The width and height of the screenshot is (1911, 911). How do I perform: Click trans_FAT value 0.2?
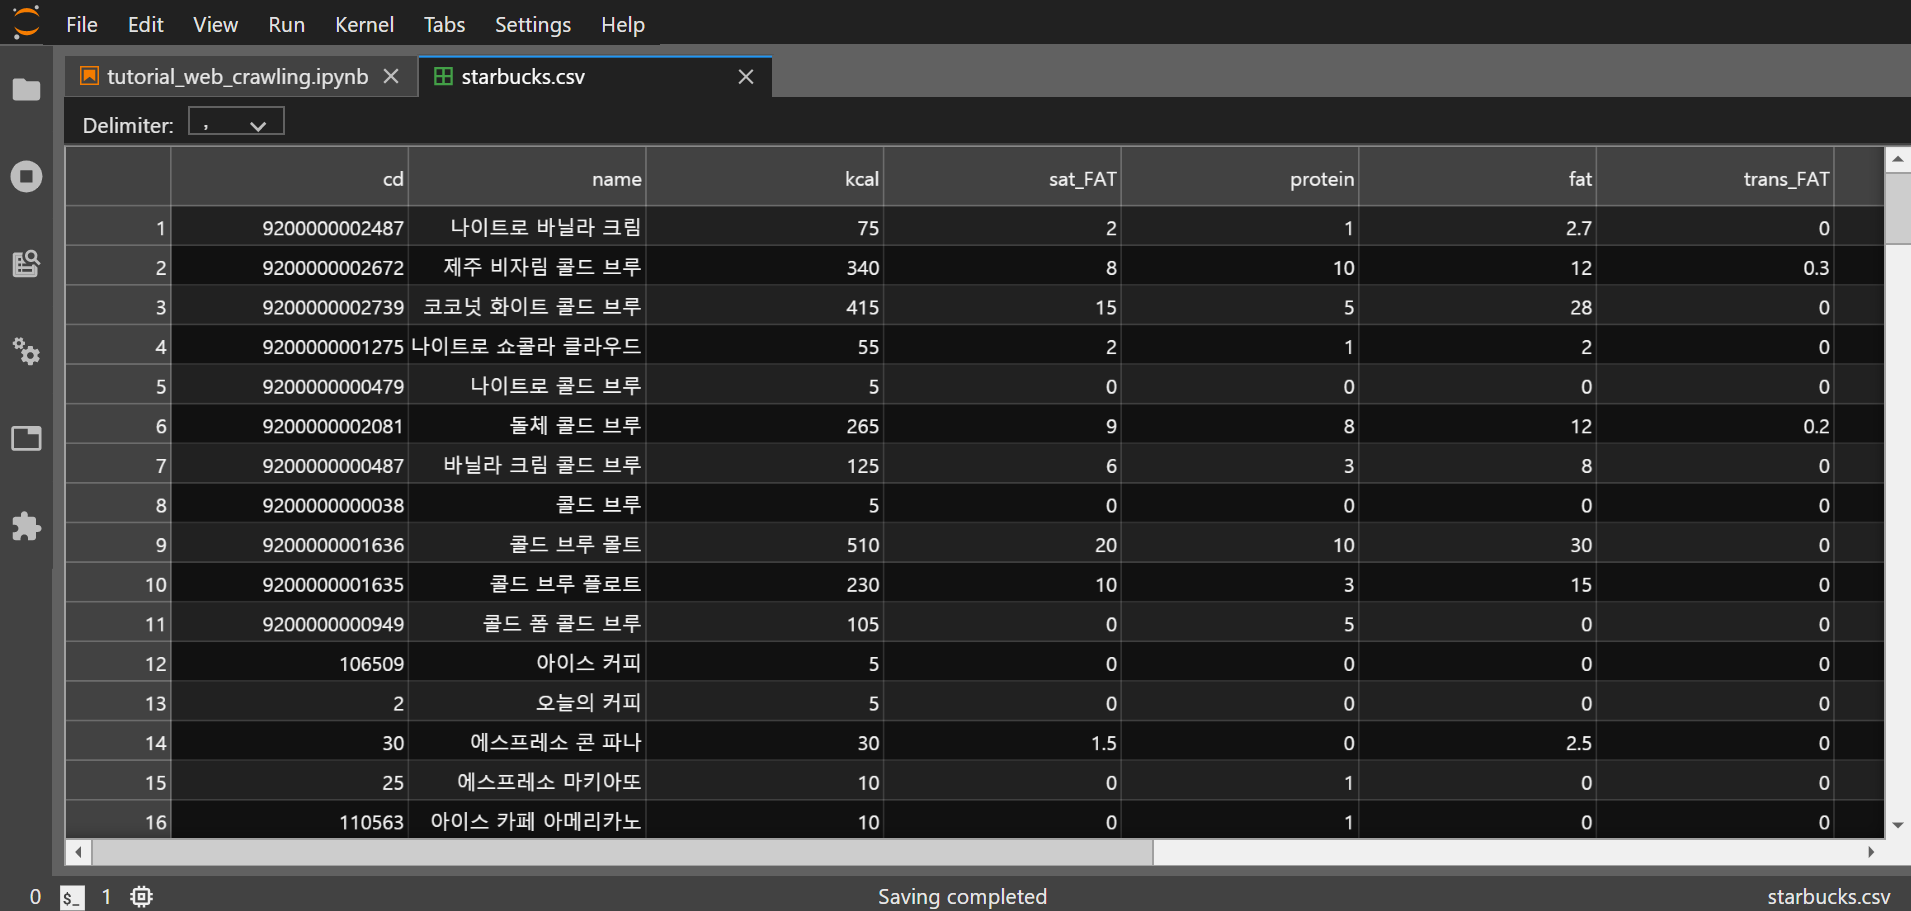[1715, 426]
